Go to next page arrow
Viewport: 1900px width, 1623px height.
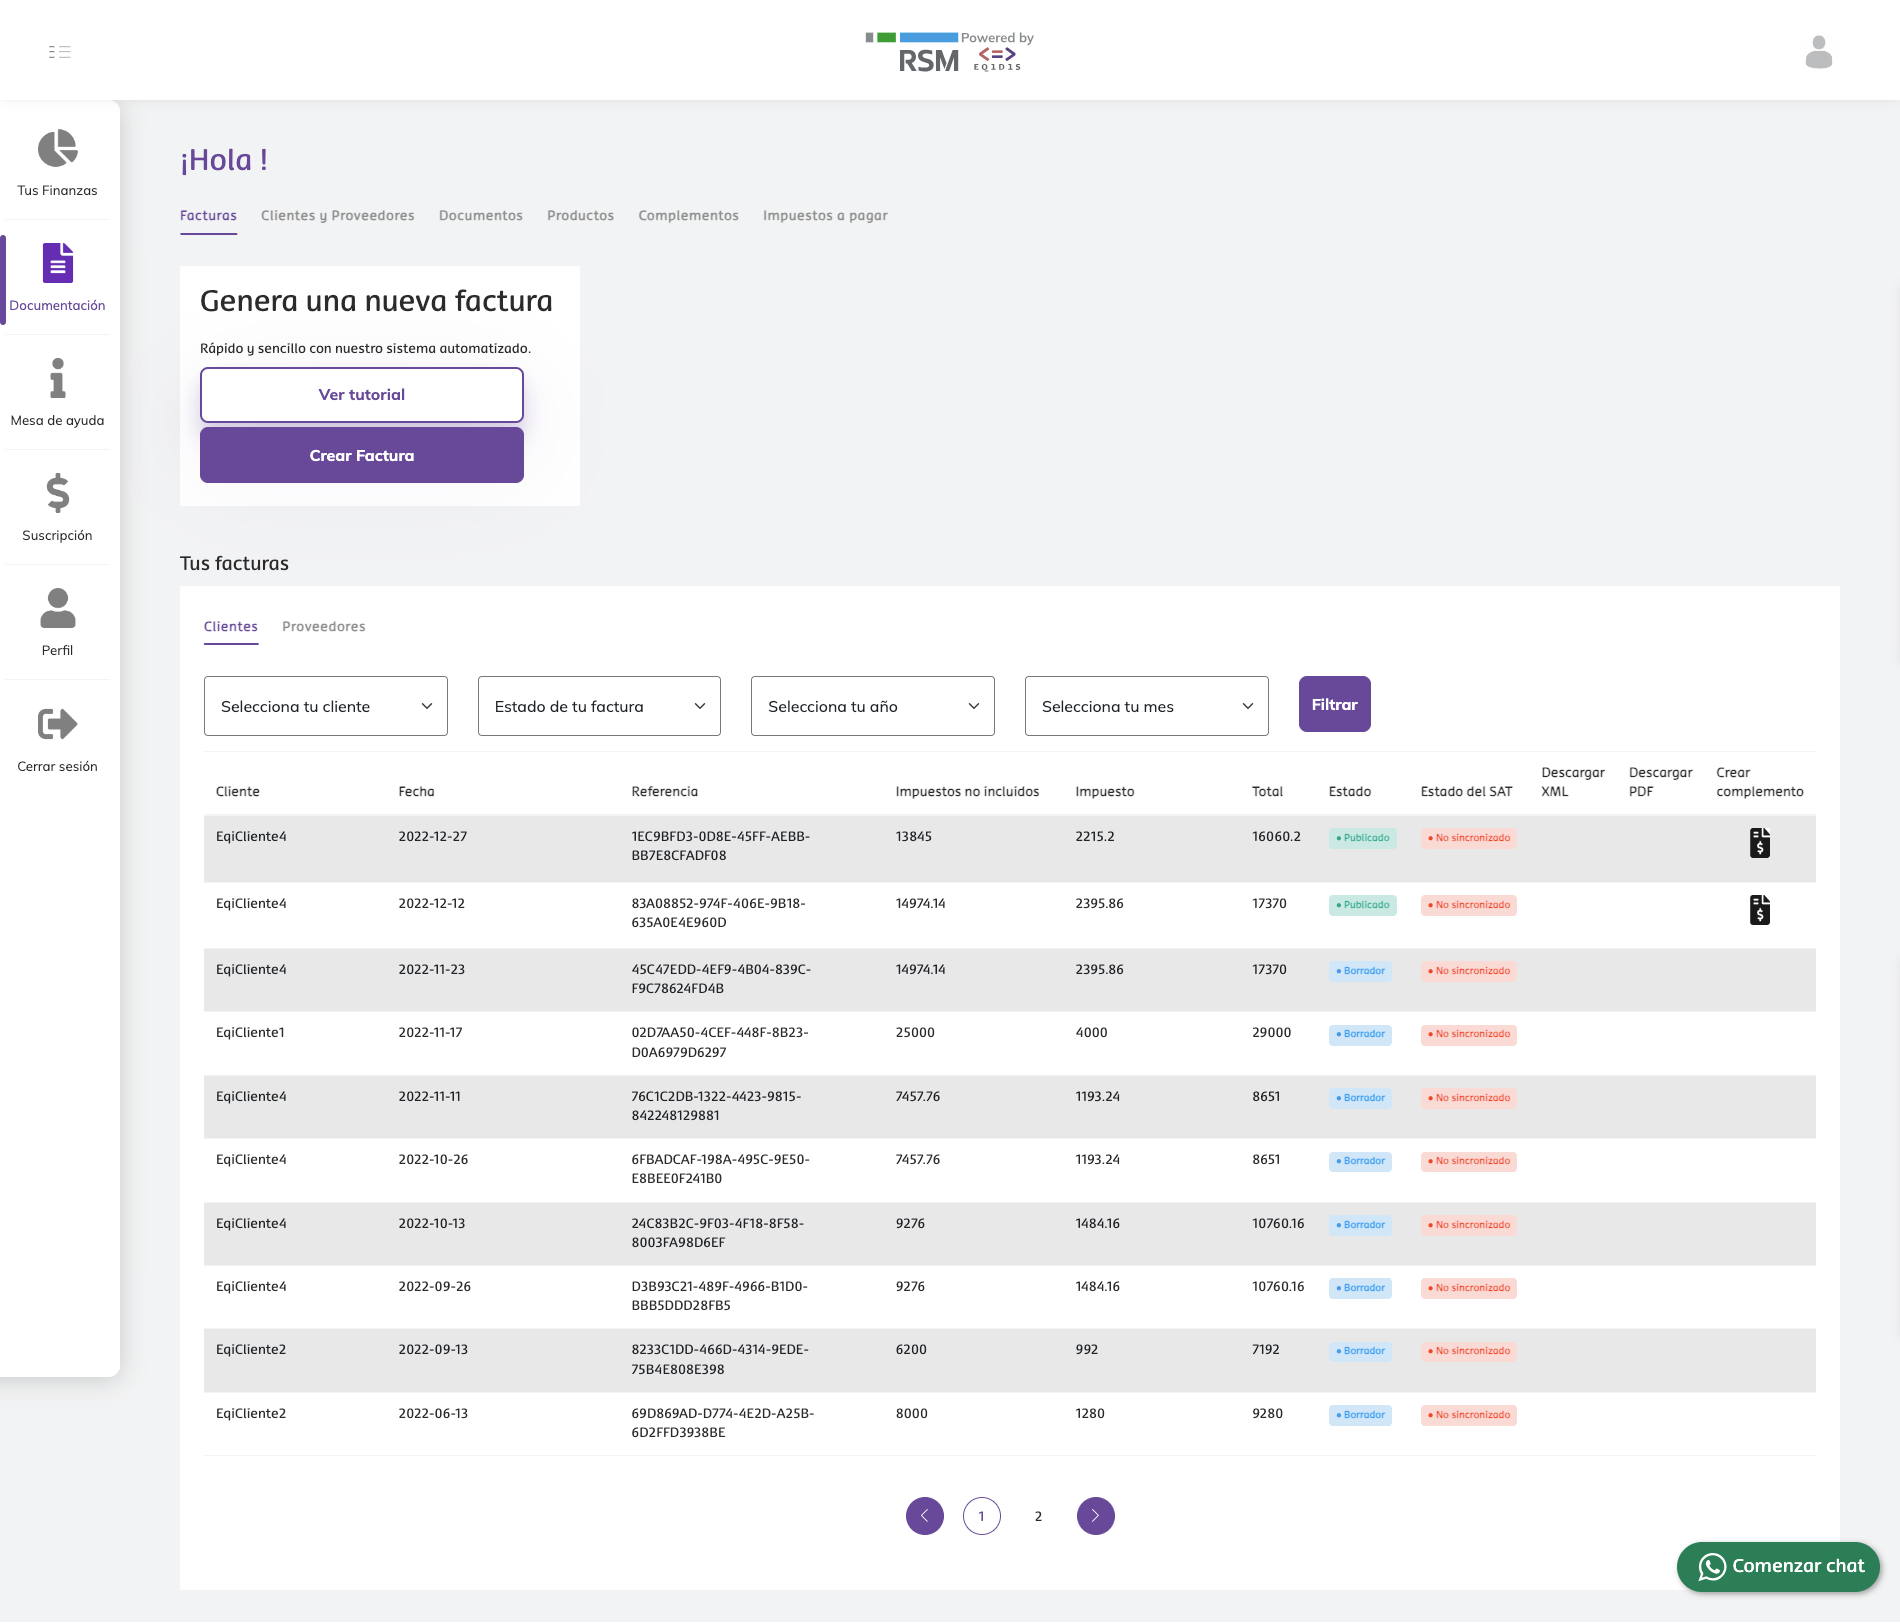click(1096, 1516)
